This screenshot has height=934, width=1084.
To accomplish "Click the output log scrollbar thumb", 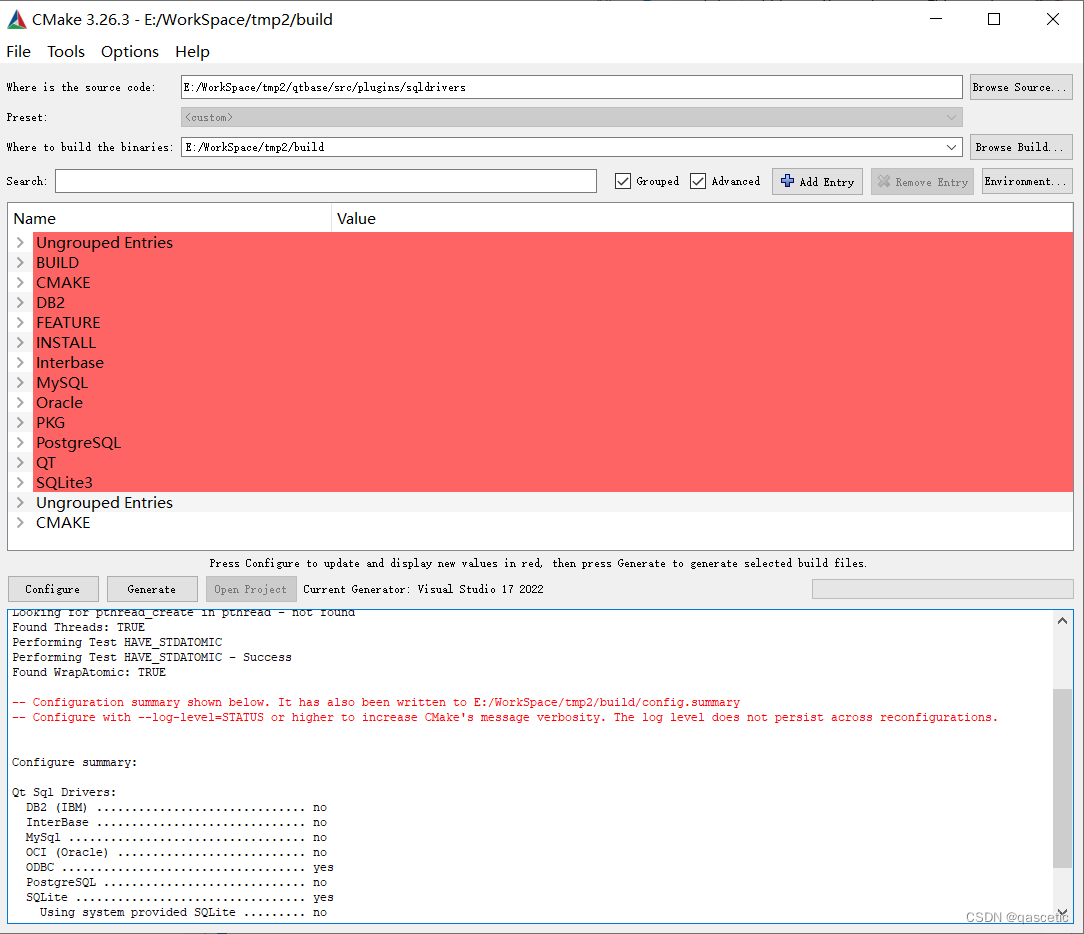I will pyautogui.click(x=1063, y=778).
